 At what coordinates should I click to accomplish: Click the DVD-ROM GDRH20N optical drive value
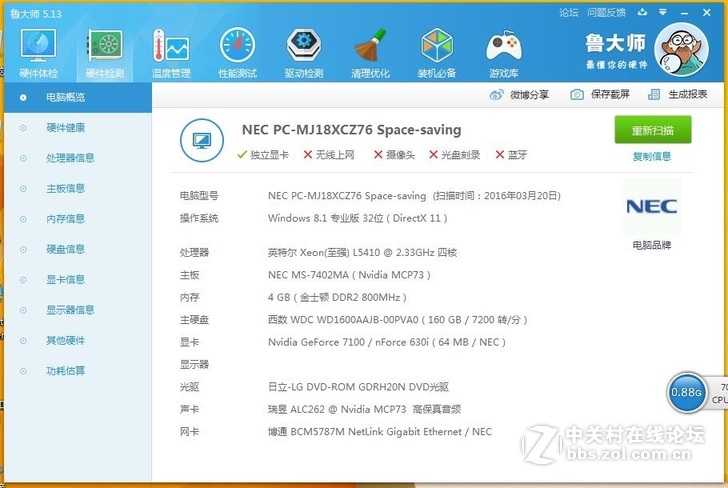(x=358, y=387)
